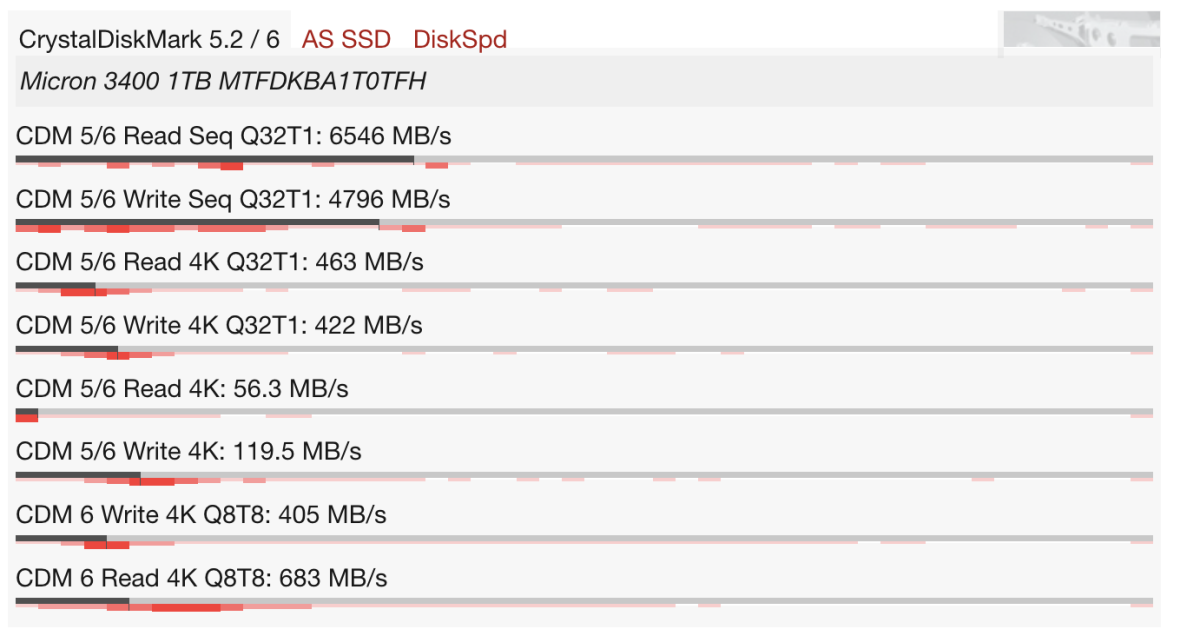
Task: Click the Read 4K 56.3 MB/s result label
Action: tap(182, 388)
